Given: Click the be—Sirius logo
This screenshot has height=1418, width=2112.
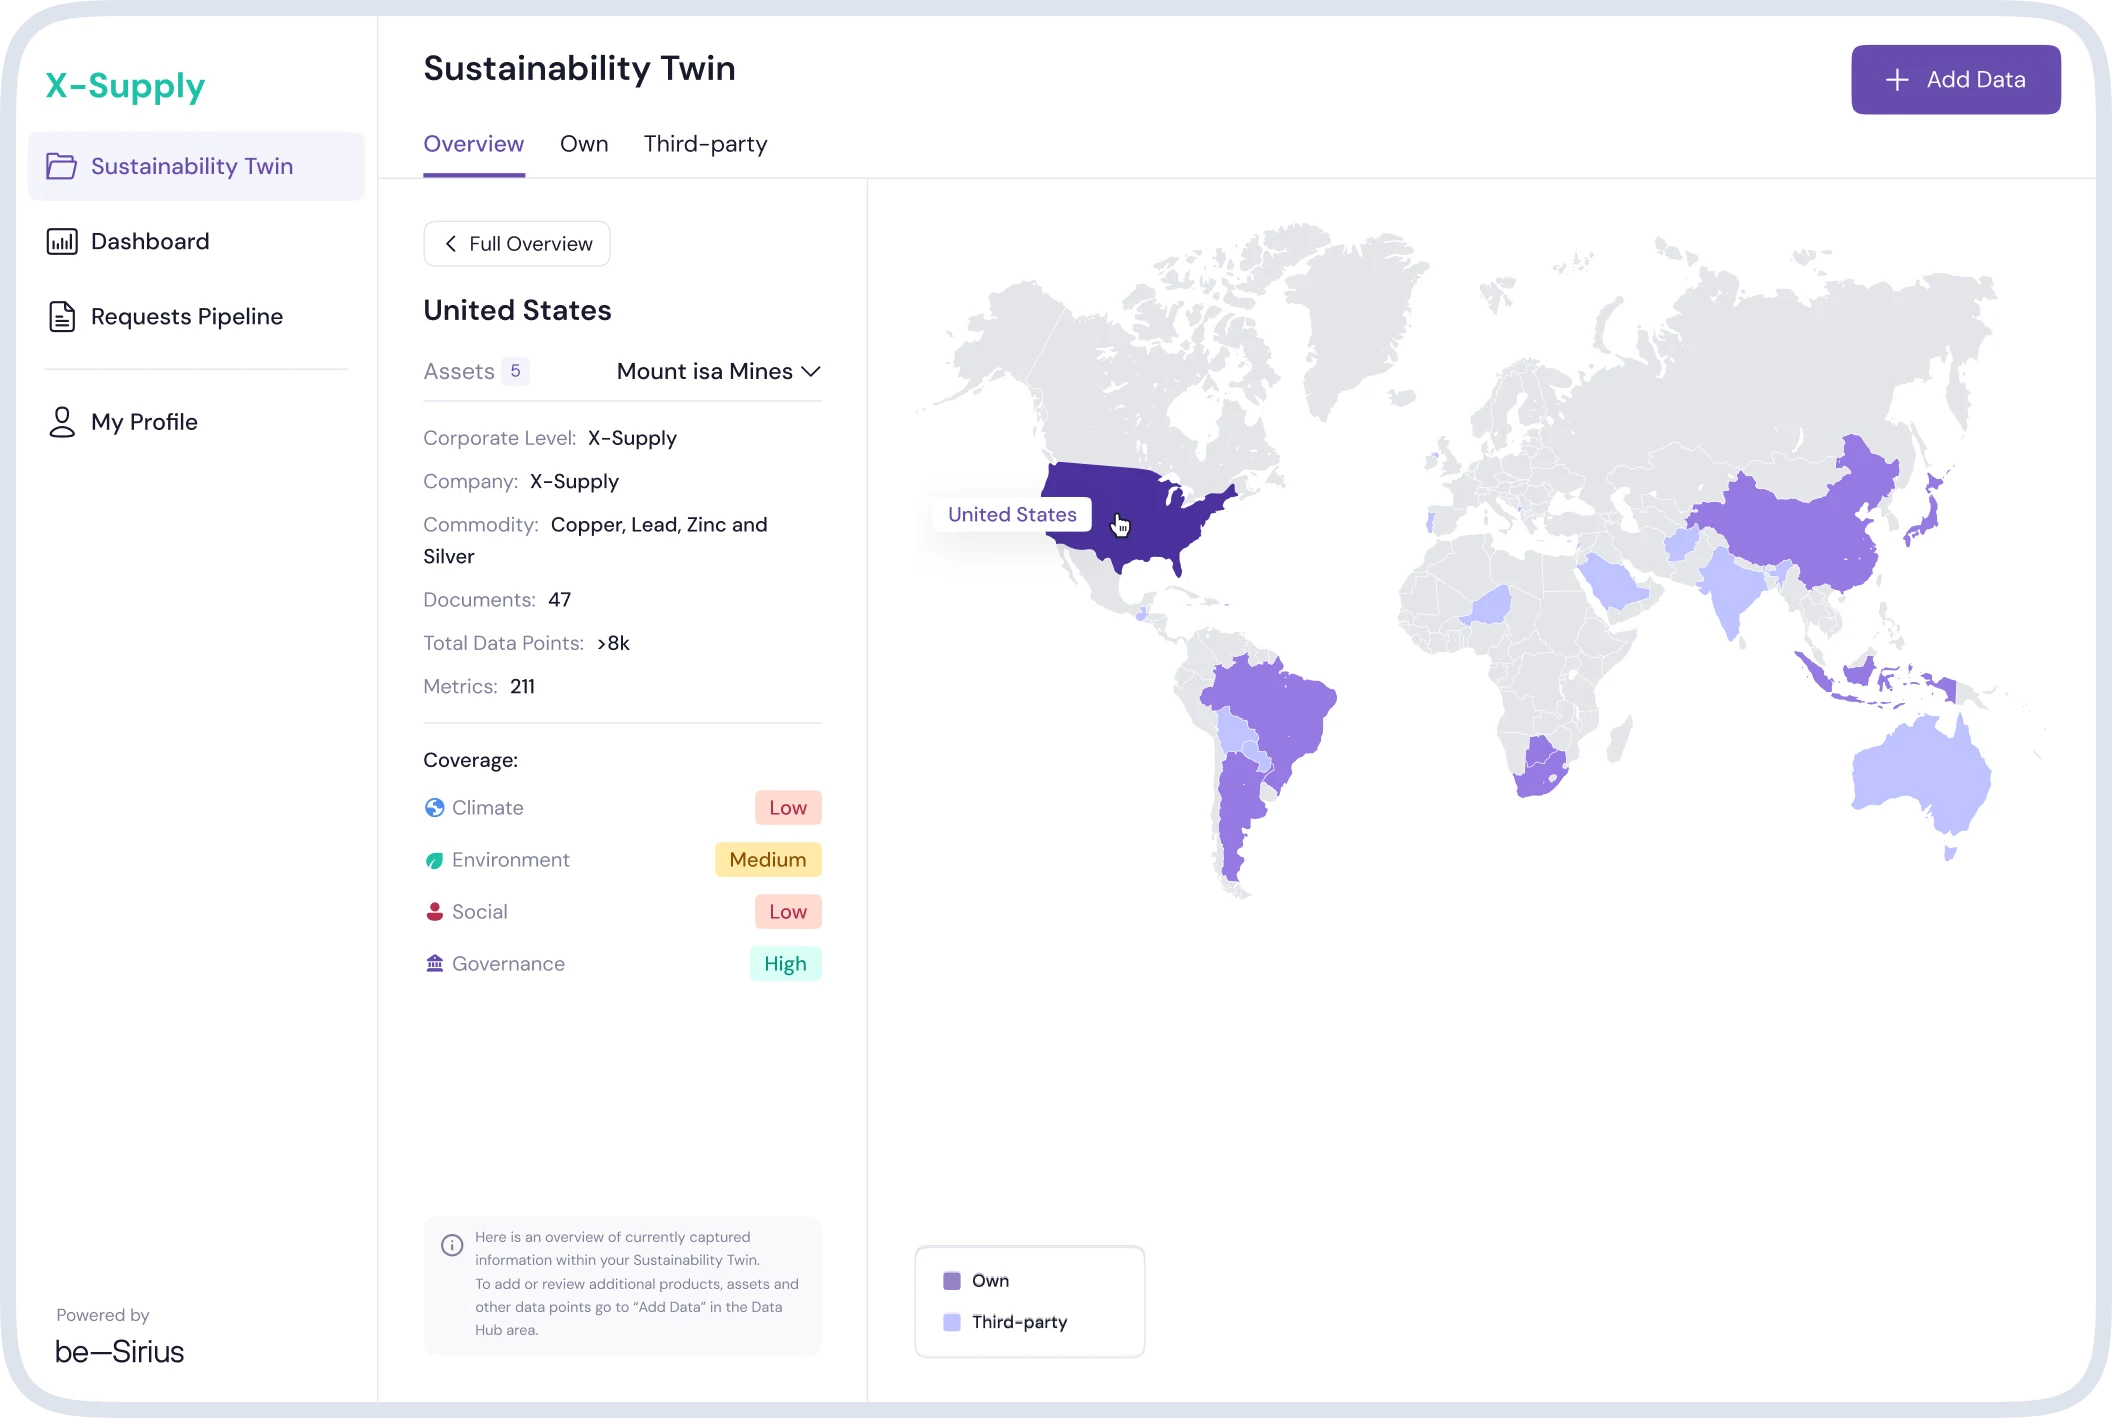Looking at the screenshot, I should (119, 1352).
